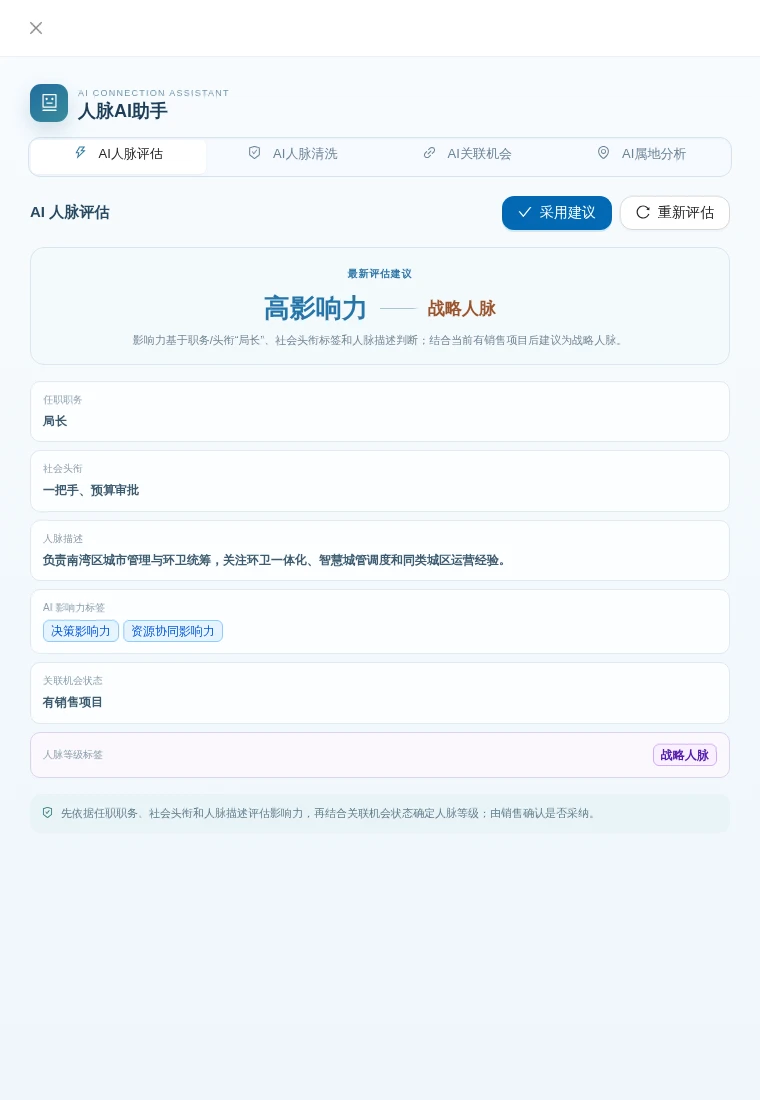Image resolution: width=760 pixels, height=1100 pixels.
Task: Click the purple 战略人脉 level badge
Action: click(684, 755)
